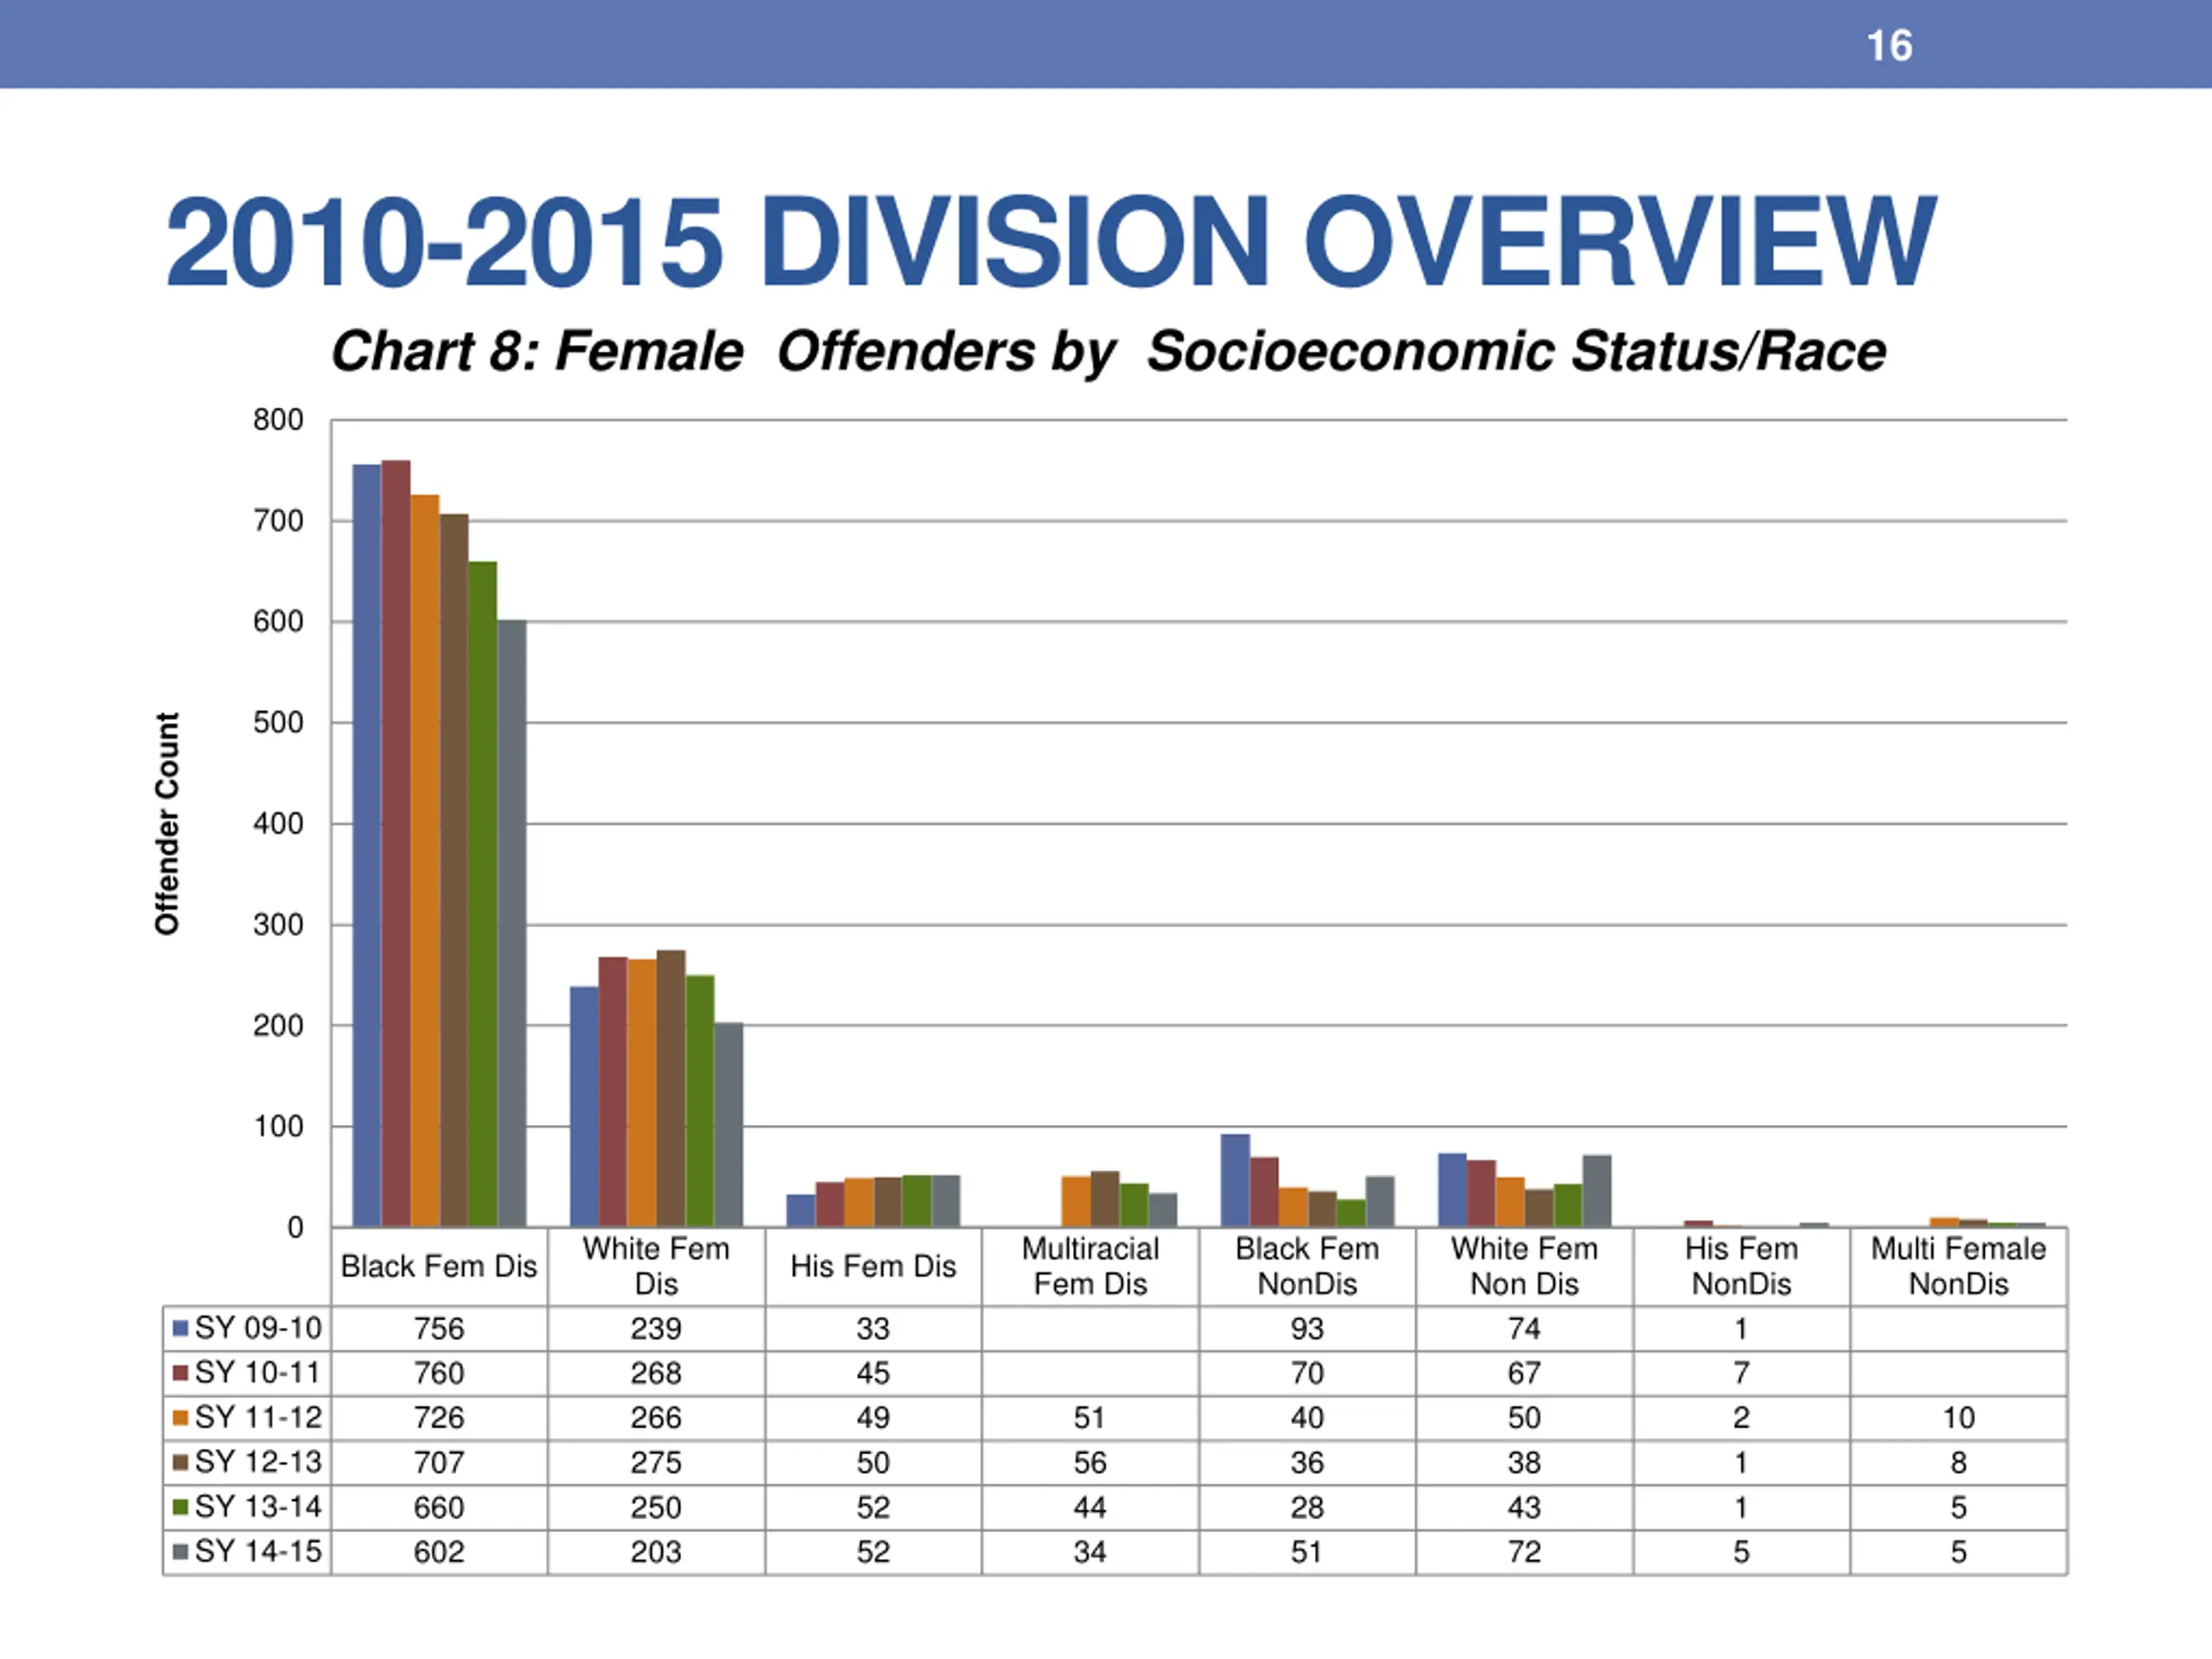Click the SY 12-13 brown legend swatch

[x=181, y=1462]
